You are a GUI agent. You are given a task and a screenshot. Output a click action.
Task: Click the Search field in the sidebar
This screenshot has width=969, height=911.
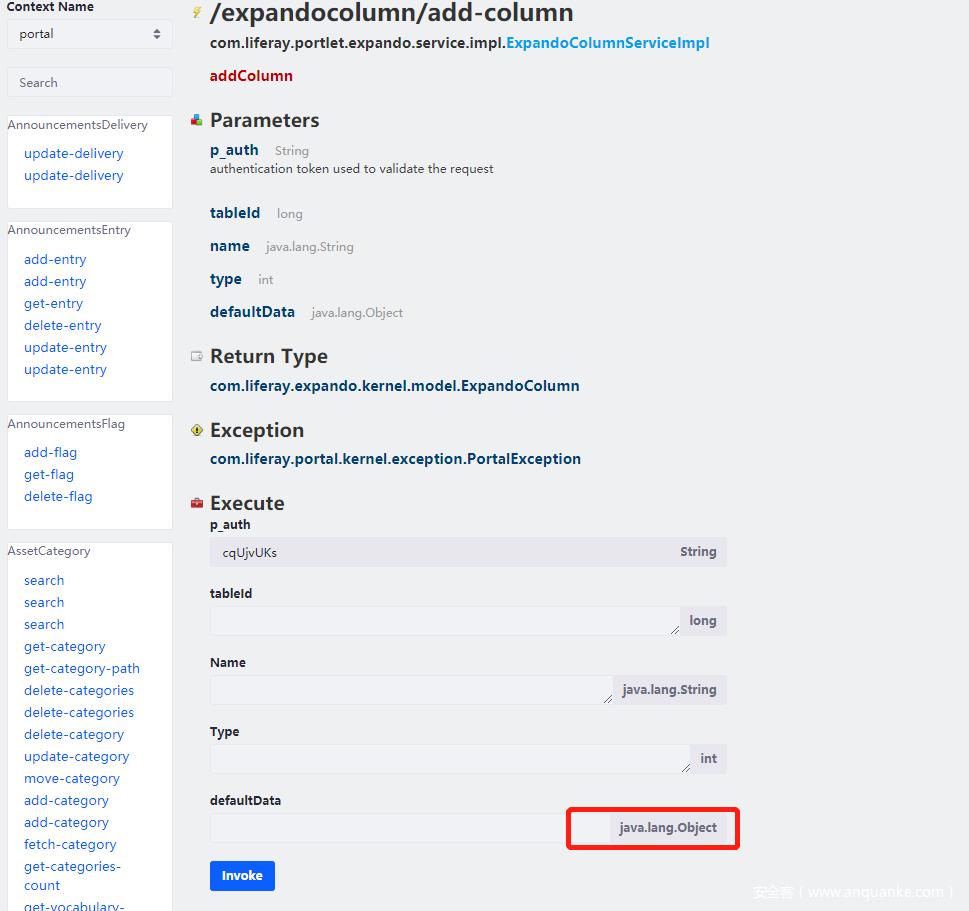[90, 82]
